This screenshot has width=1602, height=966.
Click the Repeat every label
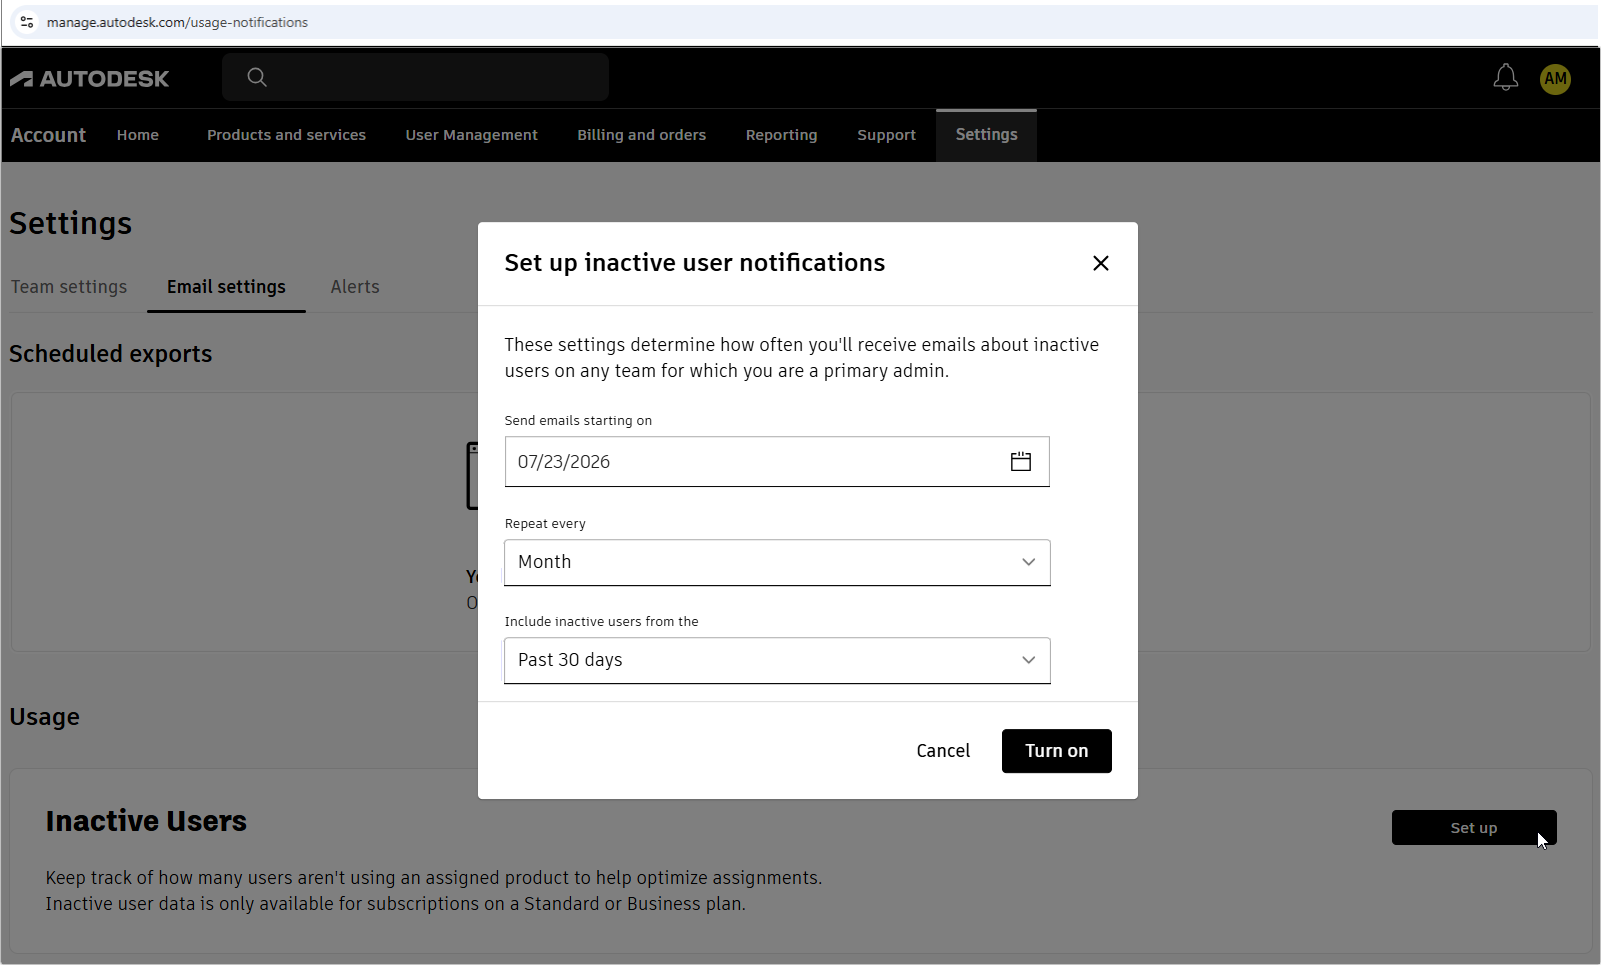tap(545, 524)
